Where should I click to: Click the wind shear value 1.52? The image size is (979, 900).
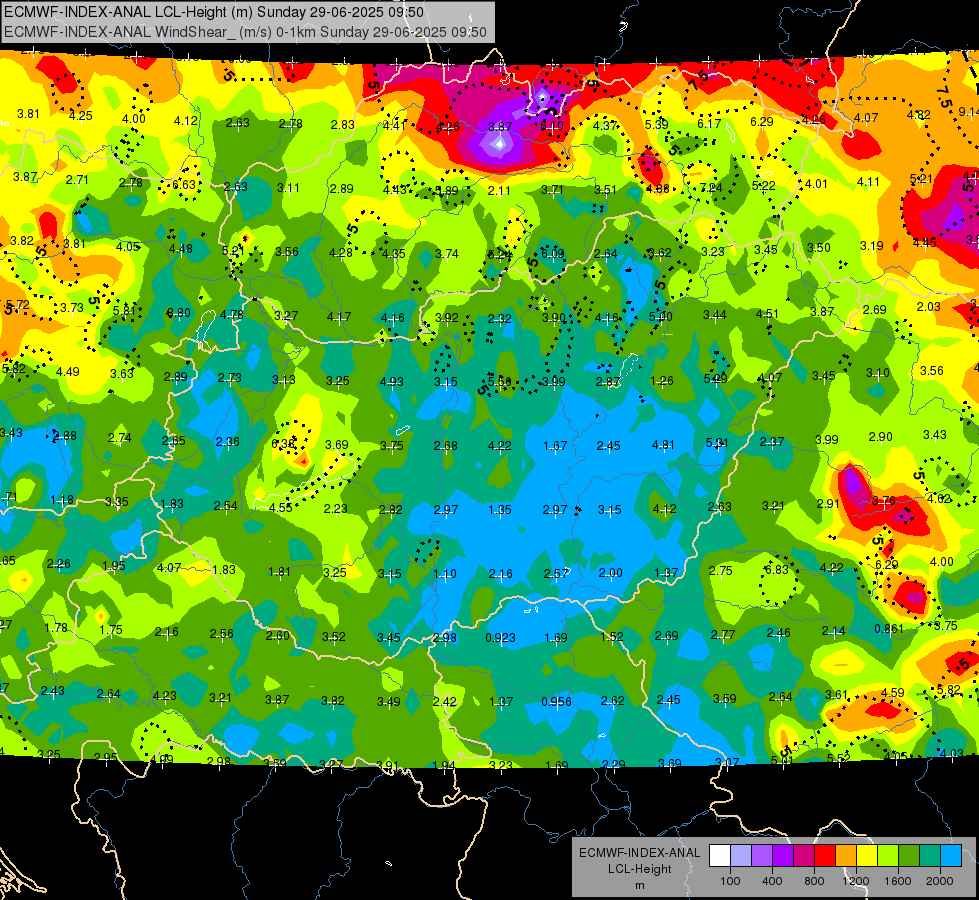(611, 636)
